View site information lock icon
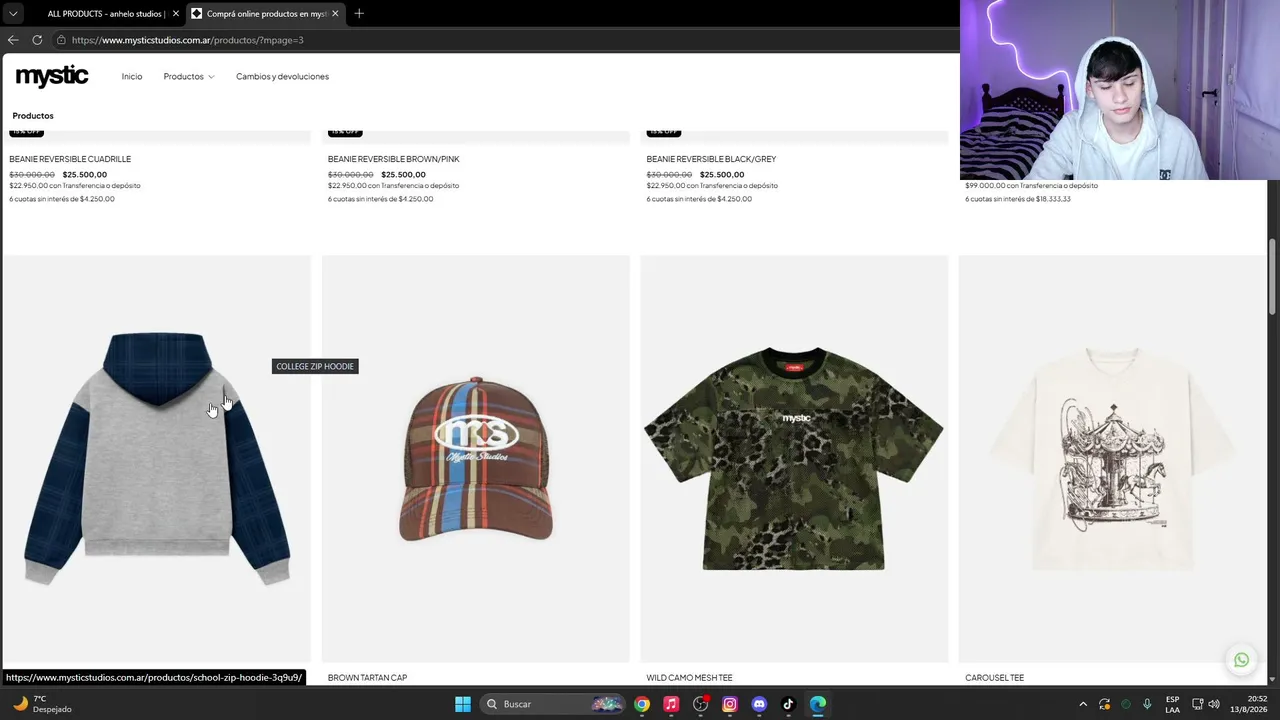The height and width of the screenshot is (720, 1280). click(61, 40)
